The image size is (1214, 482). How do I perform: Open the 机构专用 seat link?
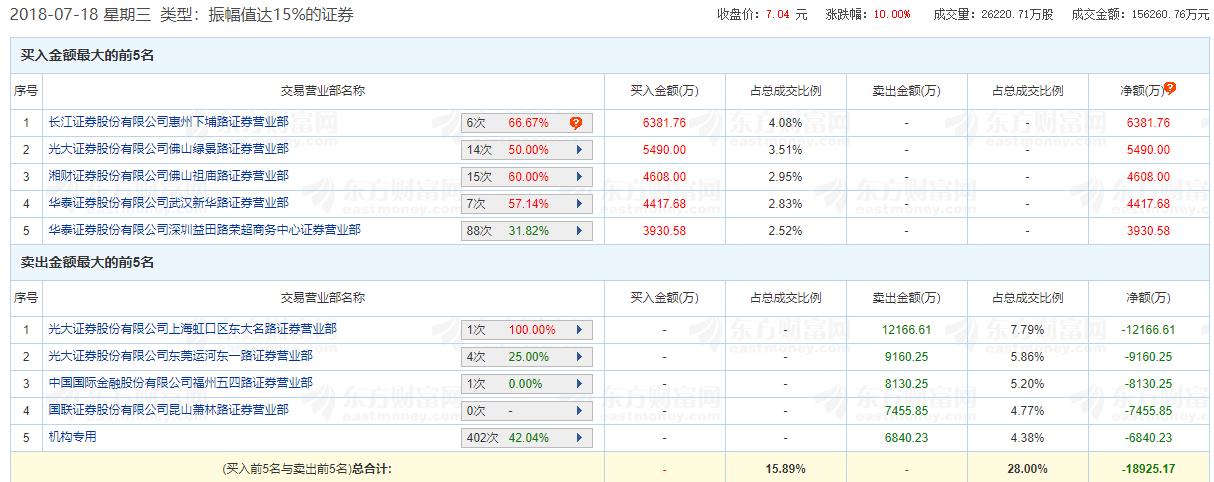[x=72, y=437]
